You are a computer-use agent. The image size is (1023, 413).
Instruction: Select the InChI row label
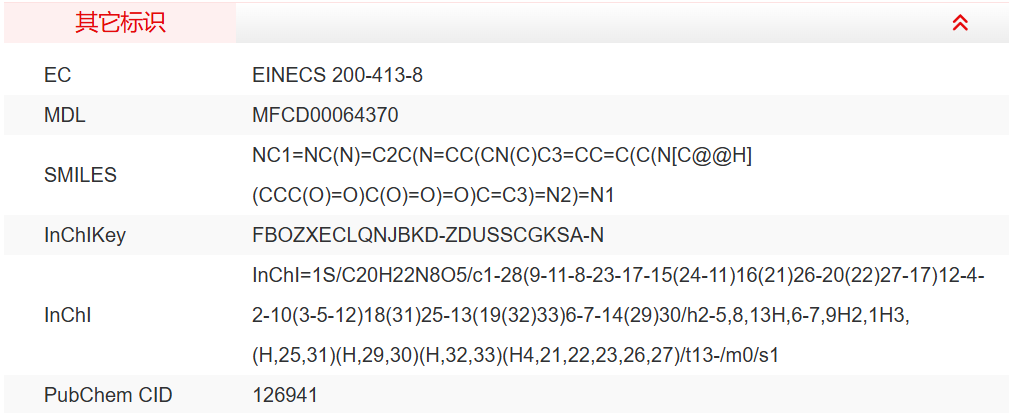pyautogui.click(x=66, y=315)
